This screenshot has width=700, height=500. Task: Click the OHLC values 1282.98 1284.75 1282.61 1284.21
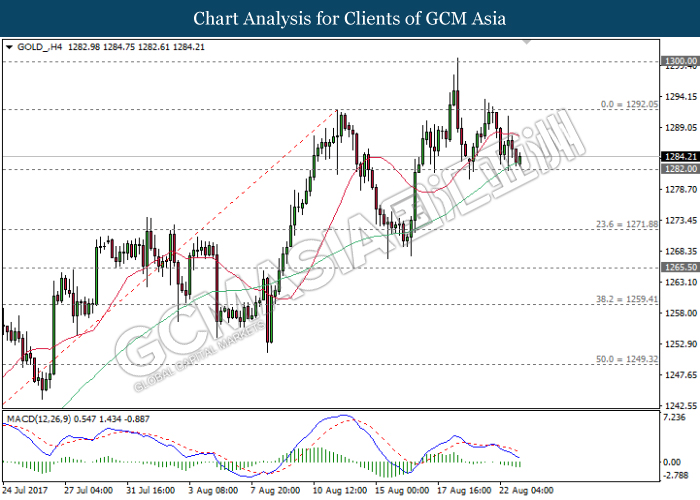136,47
